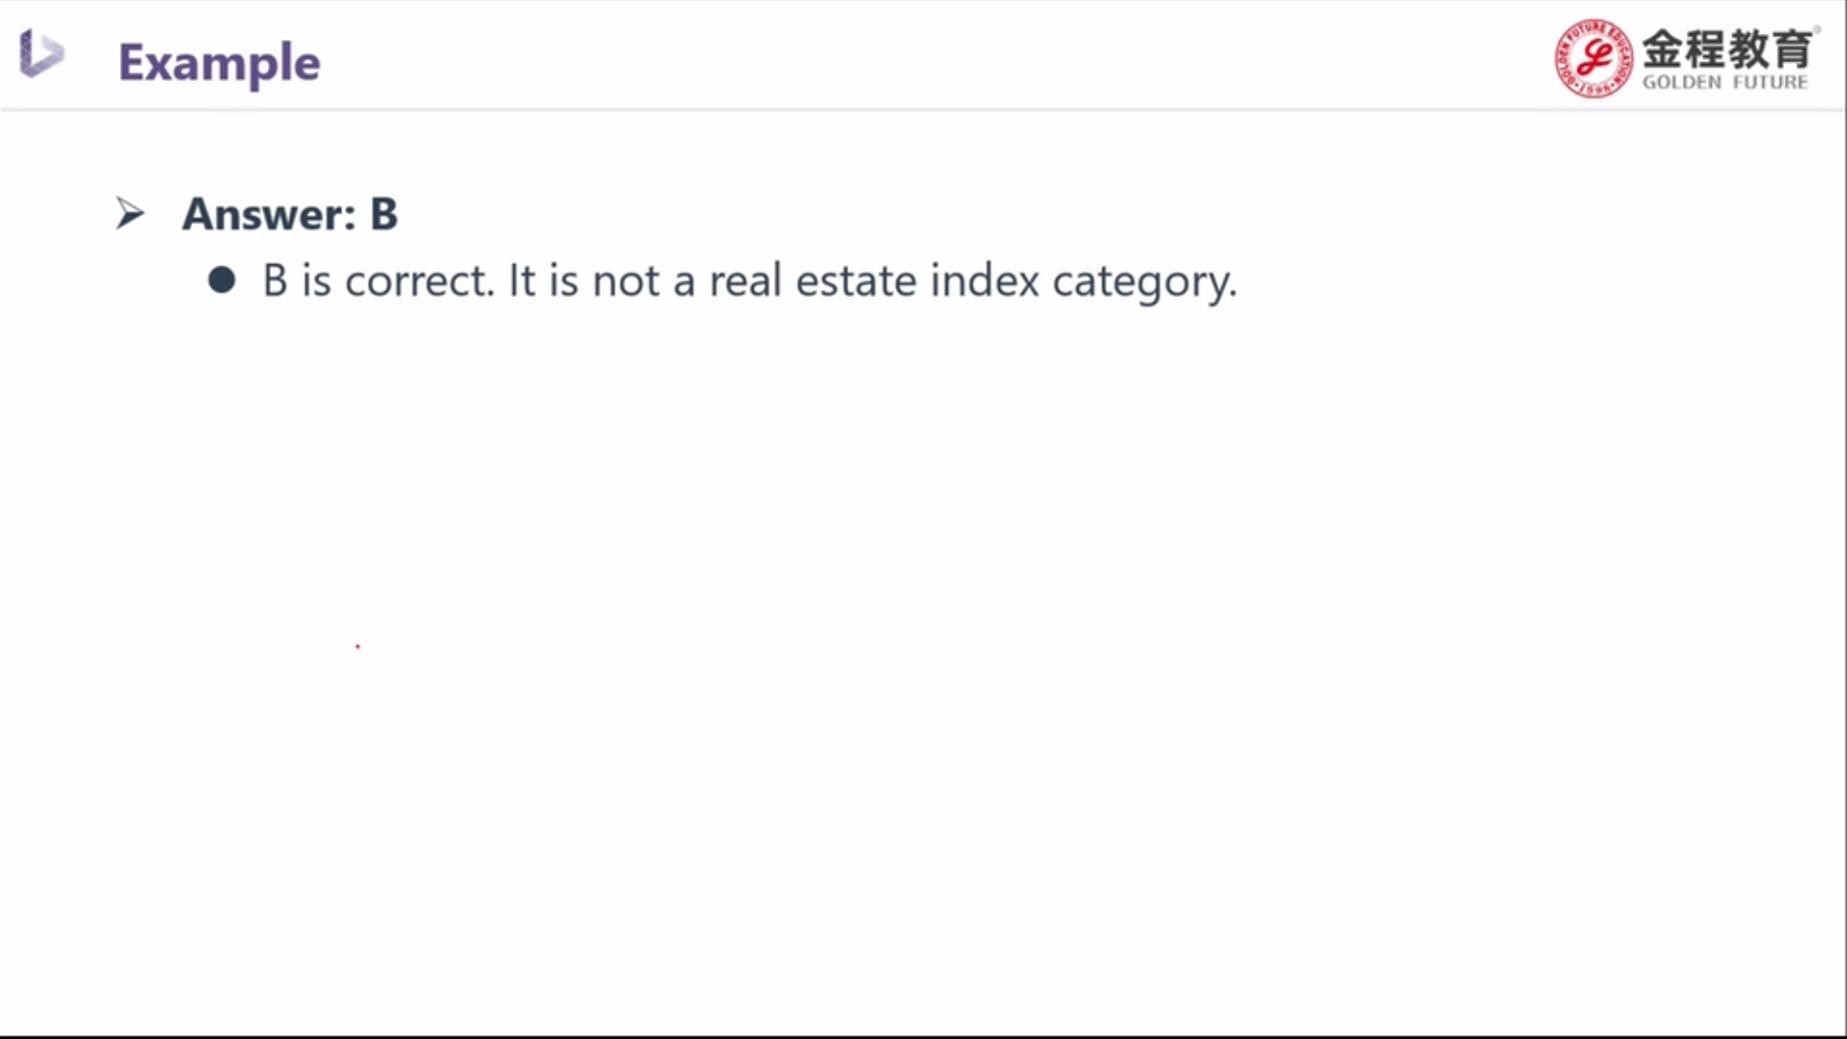Click the registered trademark mark beside 金程教育
The image size is (1847, 1039).
tap(1817, 29)
